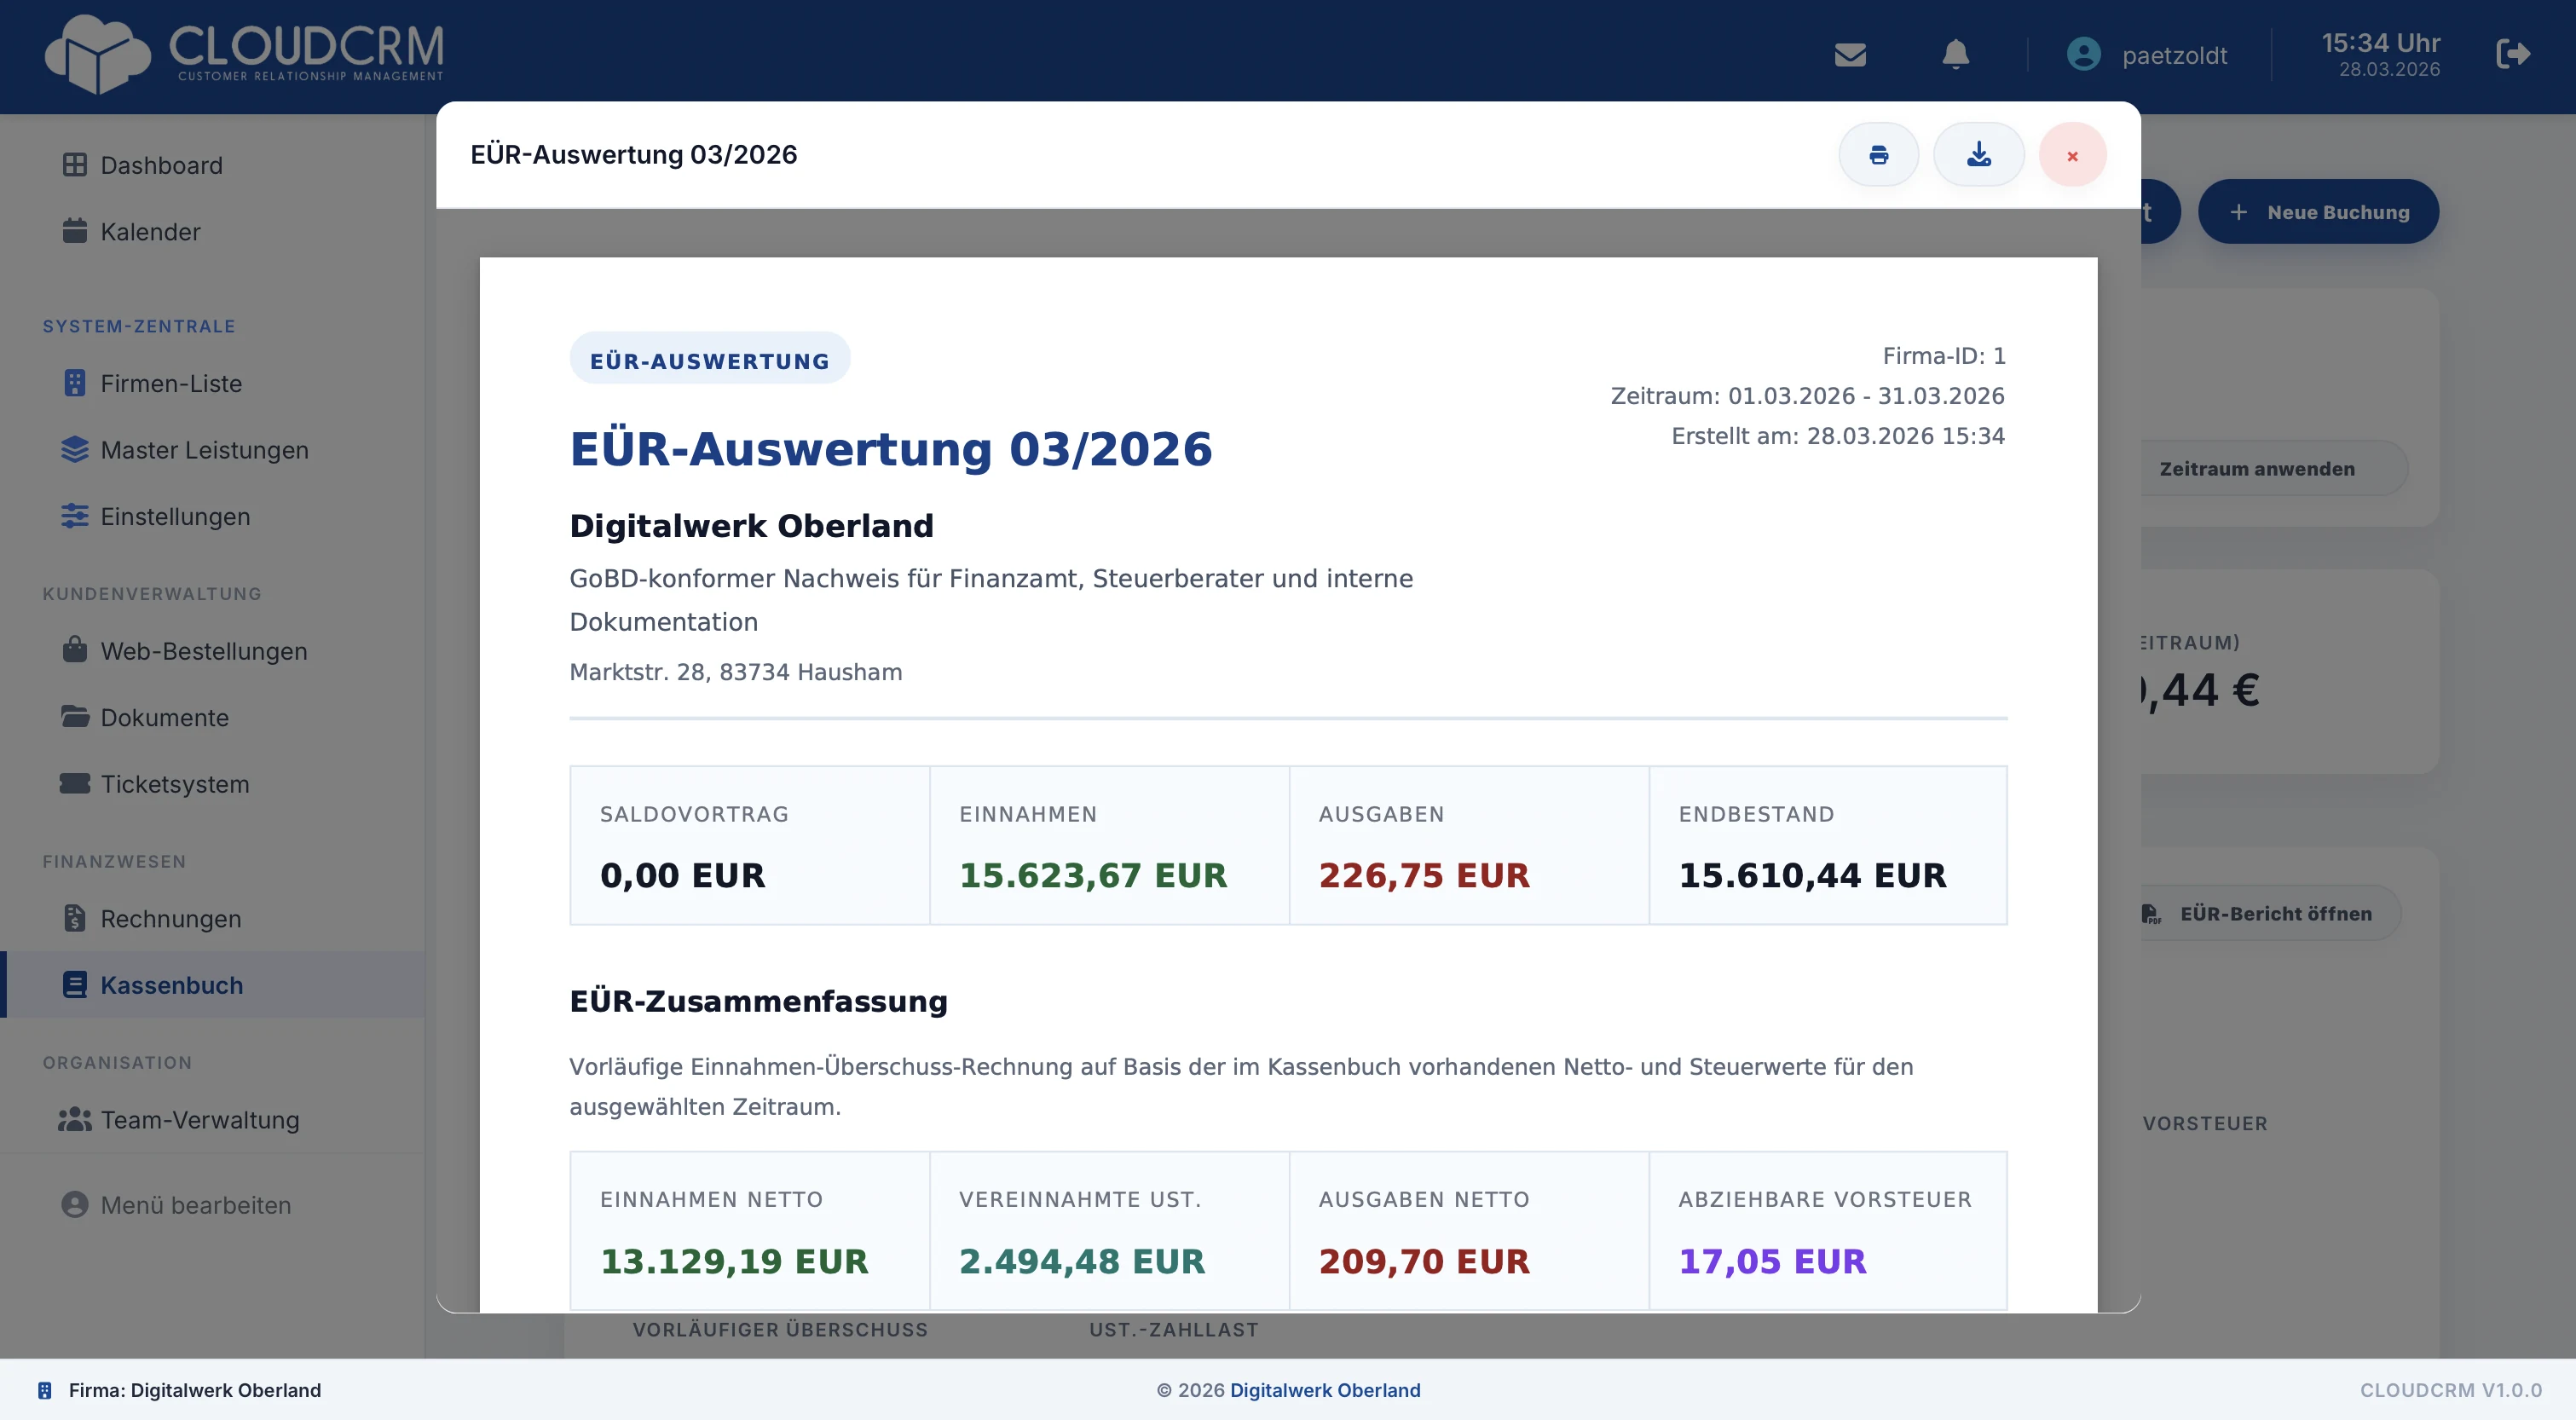The image size is (2576, 1420).
Task: Open Dashboard in the sidebar
Action: tap(212, 165)
